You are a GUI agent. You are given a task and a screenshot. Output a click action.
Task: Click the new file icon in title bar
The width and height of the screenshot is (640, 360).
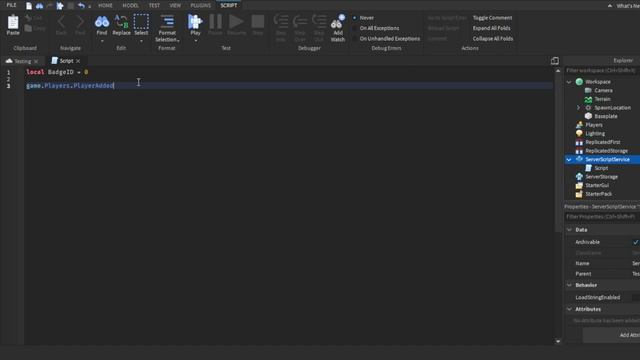(x=29, y=6)
